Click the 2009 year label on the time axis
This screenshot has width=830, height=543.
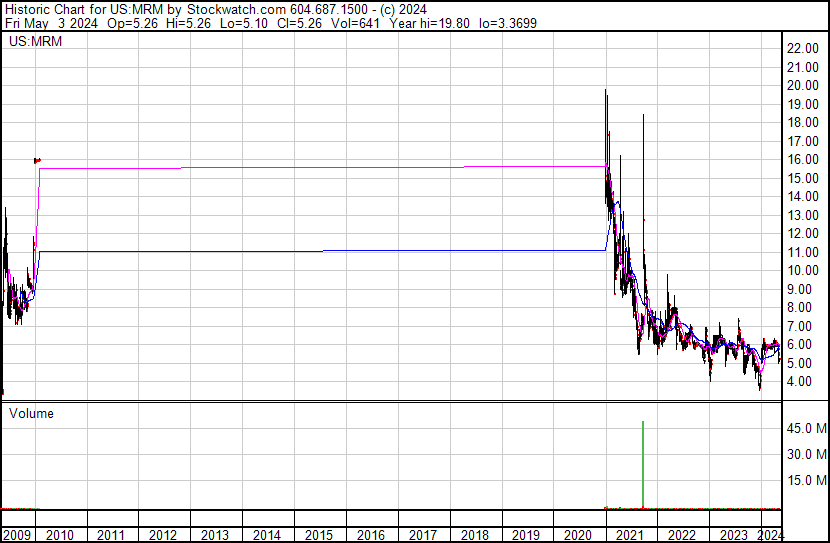tap(17, 535)
